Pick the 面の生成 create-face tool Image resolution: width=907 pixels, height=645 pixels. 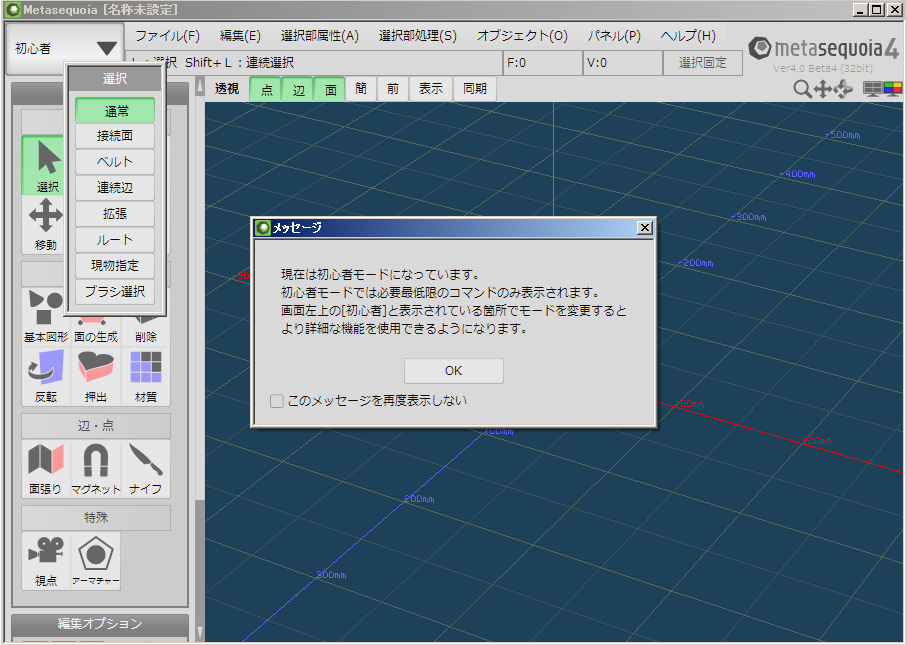coord(96,330)
